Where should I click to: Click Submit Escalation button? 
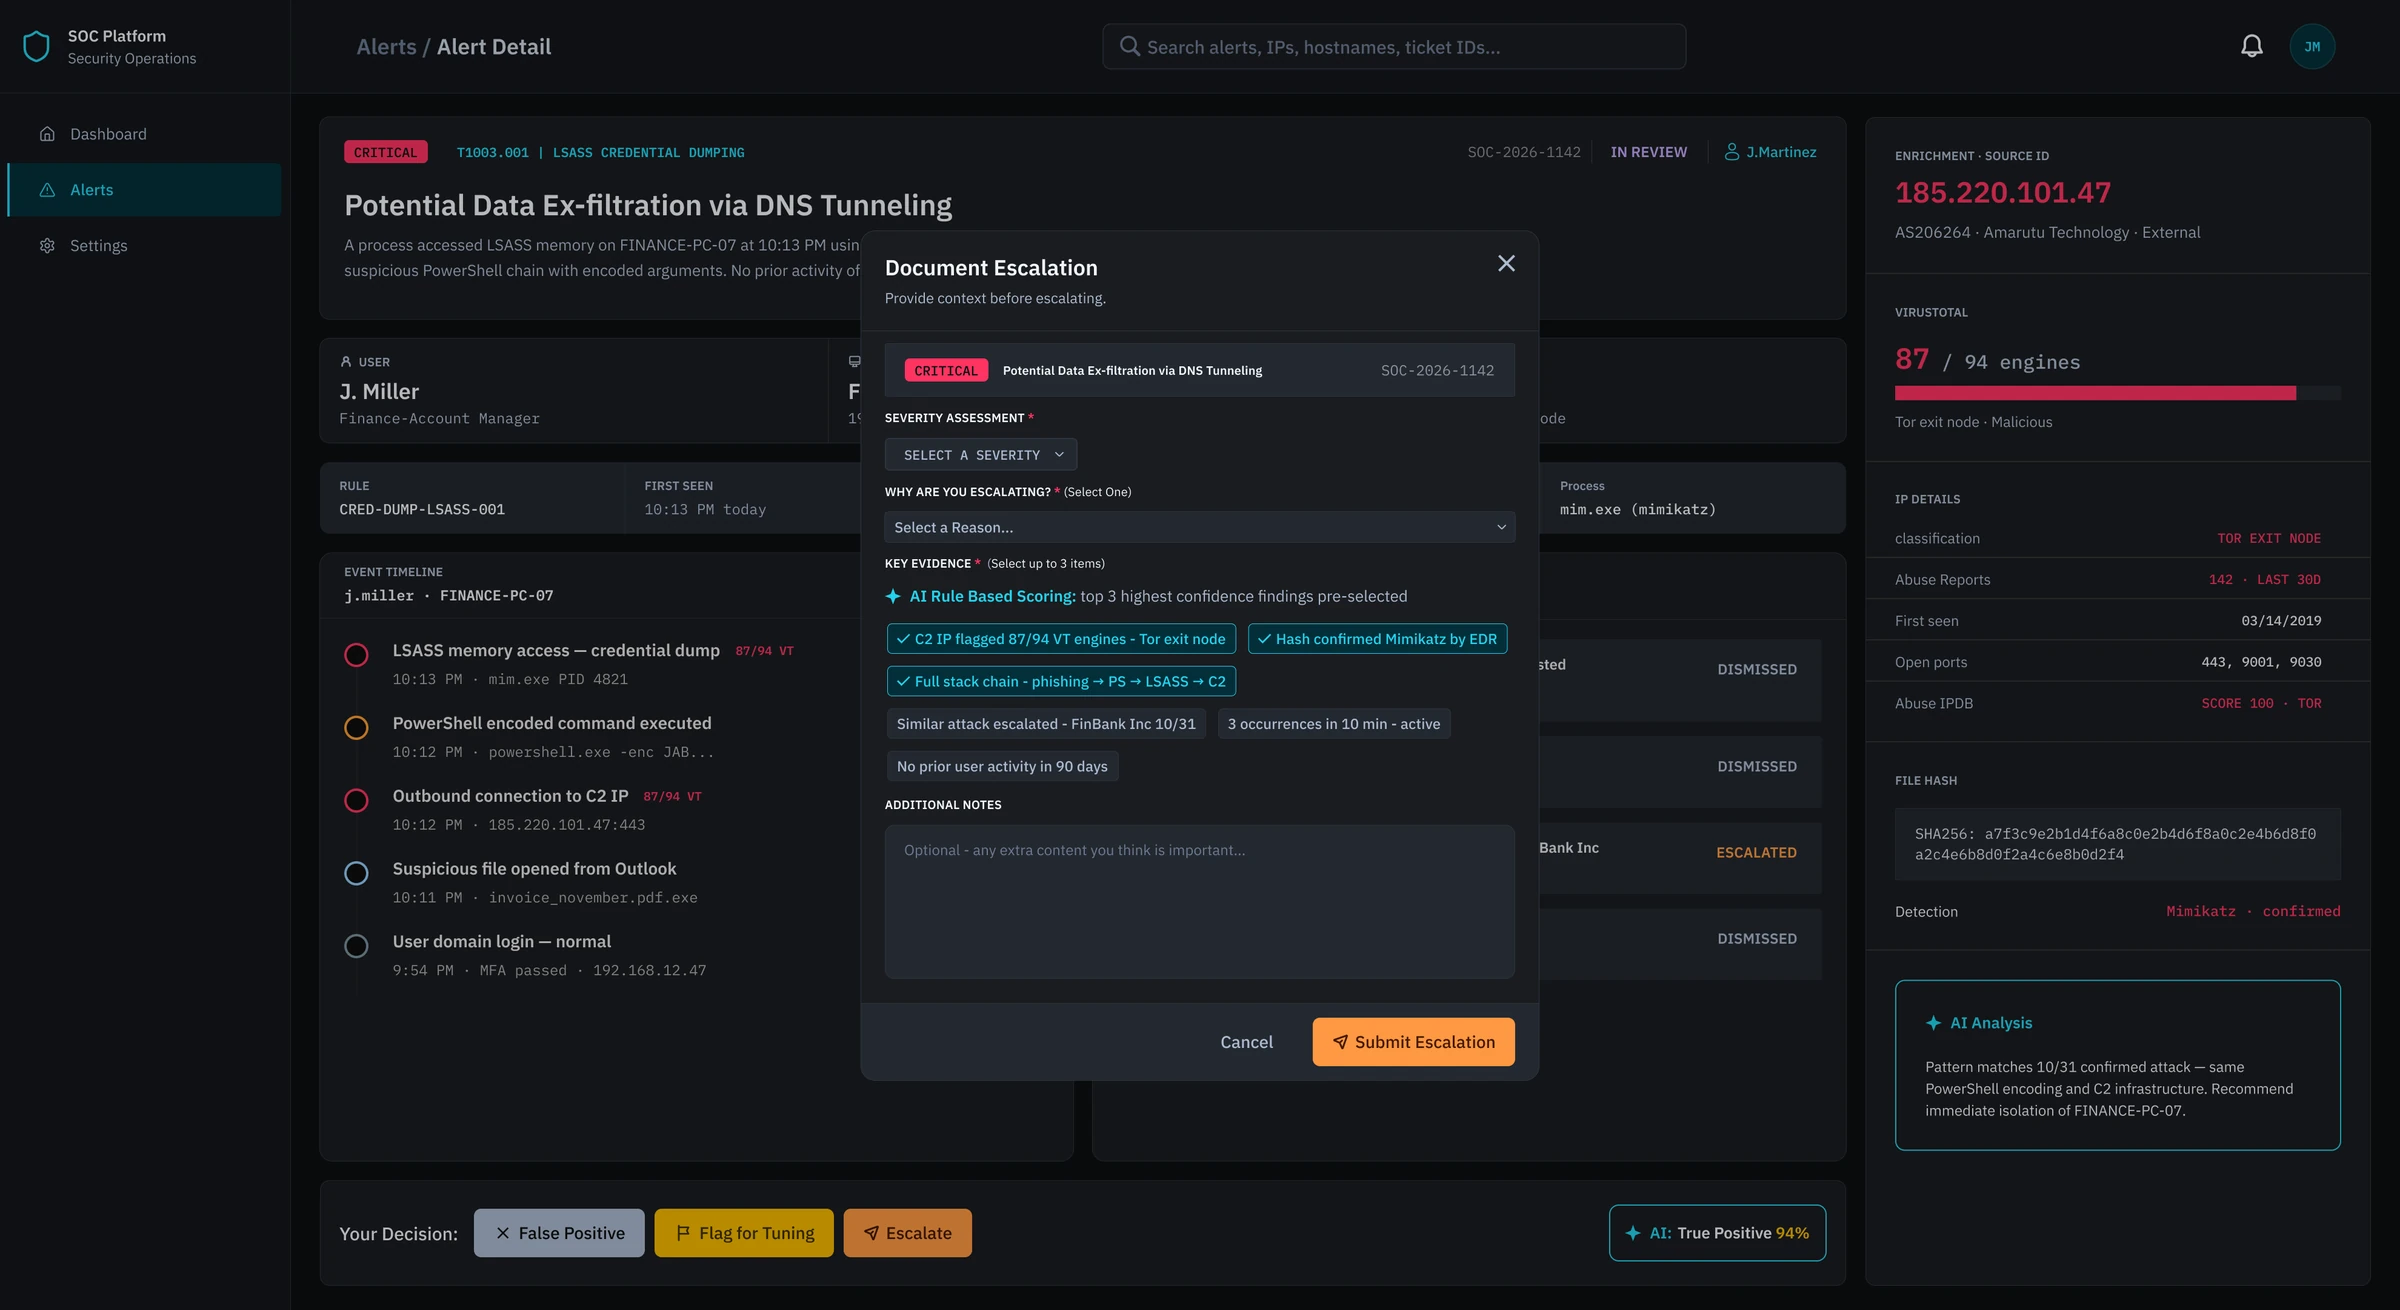coord(1413,1042)
